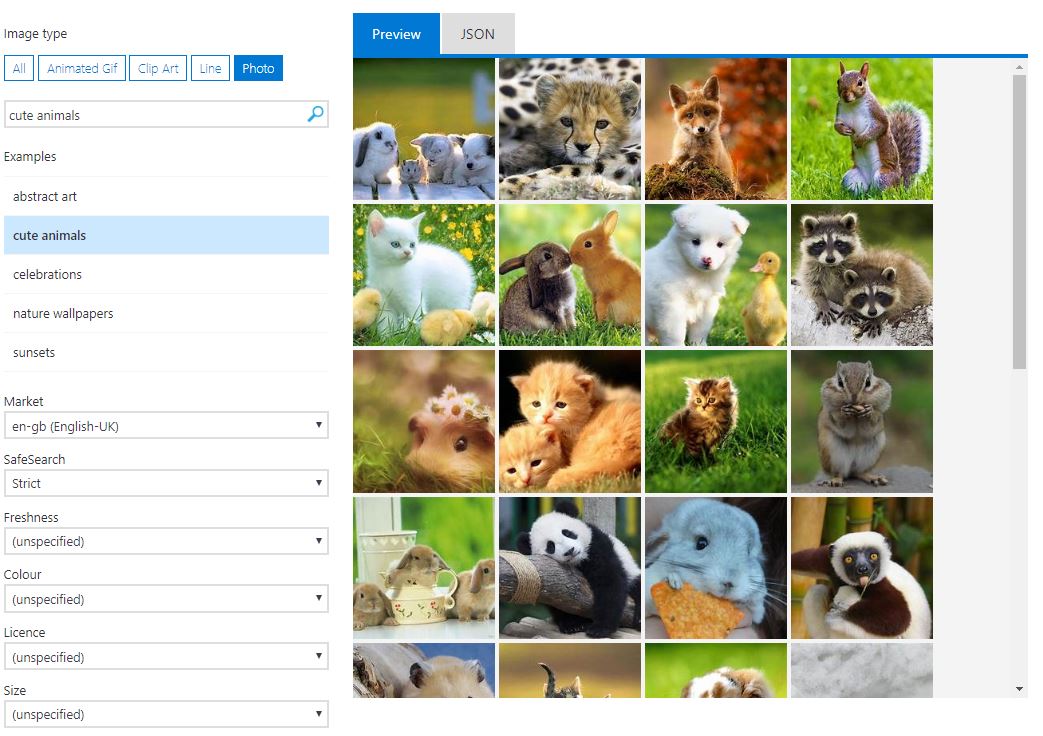Pick the celebrations example query
Viewport: 1043px width, 736px height.
click(166, 274)
